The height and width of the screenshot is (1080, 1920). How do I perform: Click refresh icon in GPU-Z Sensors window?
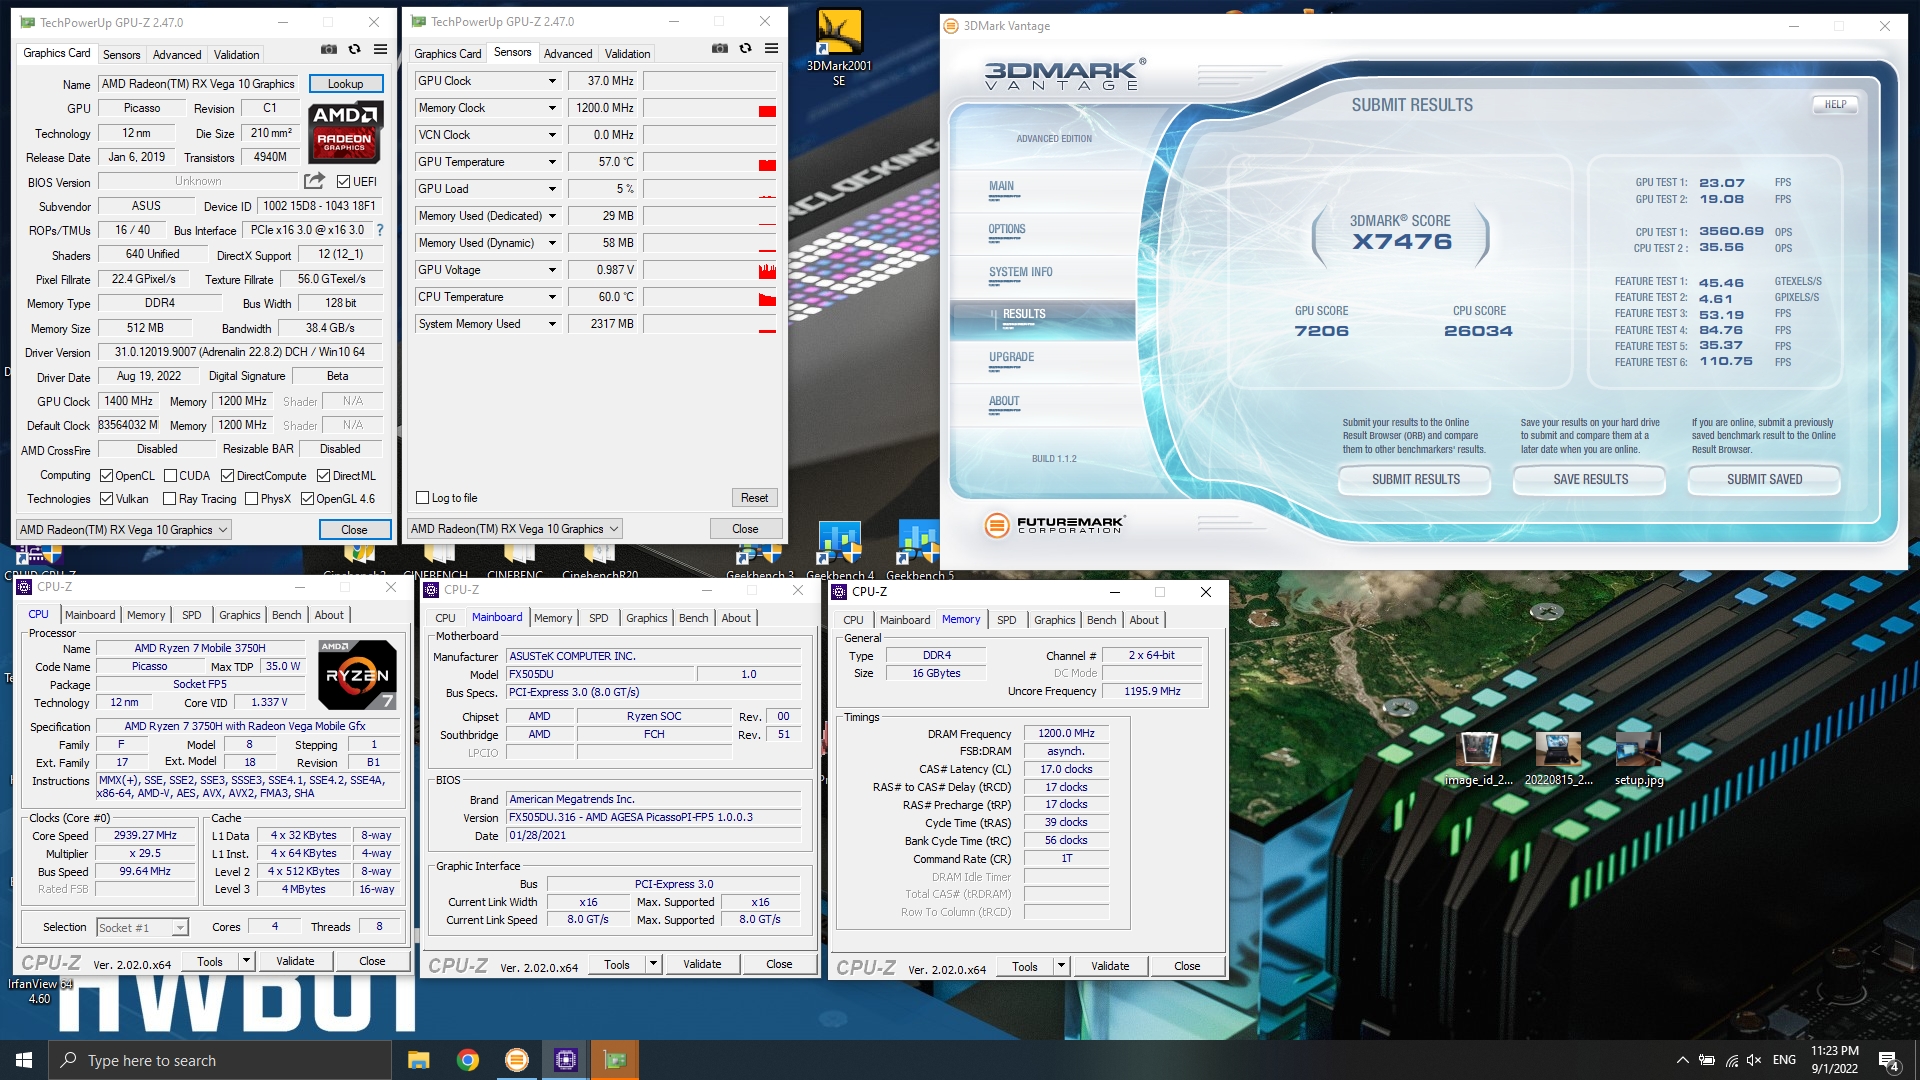pyautogui.click(x=745, y=48)
